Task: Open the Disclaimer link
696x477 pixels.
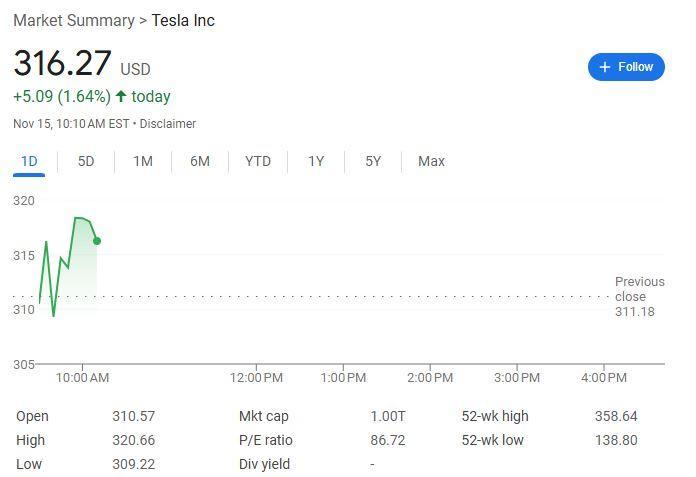Action: point(167,123)
